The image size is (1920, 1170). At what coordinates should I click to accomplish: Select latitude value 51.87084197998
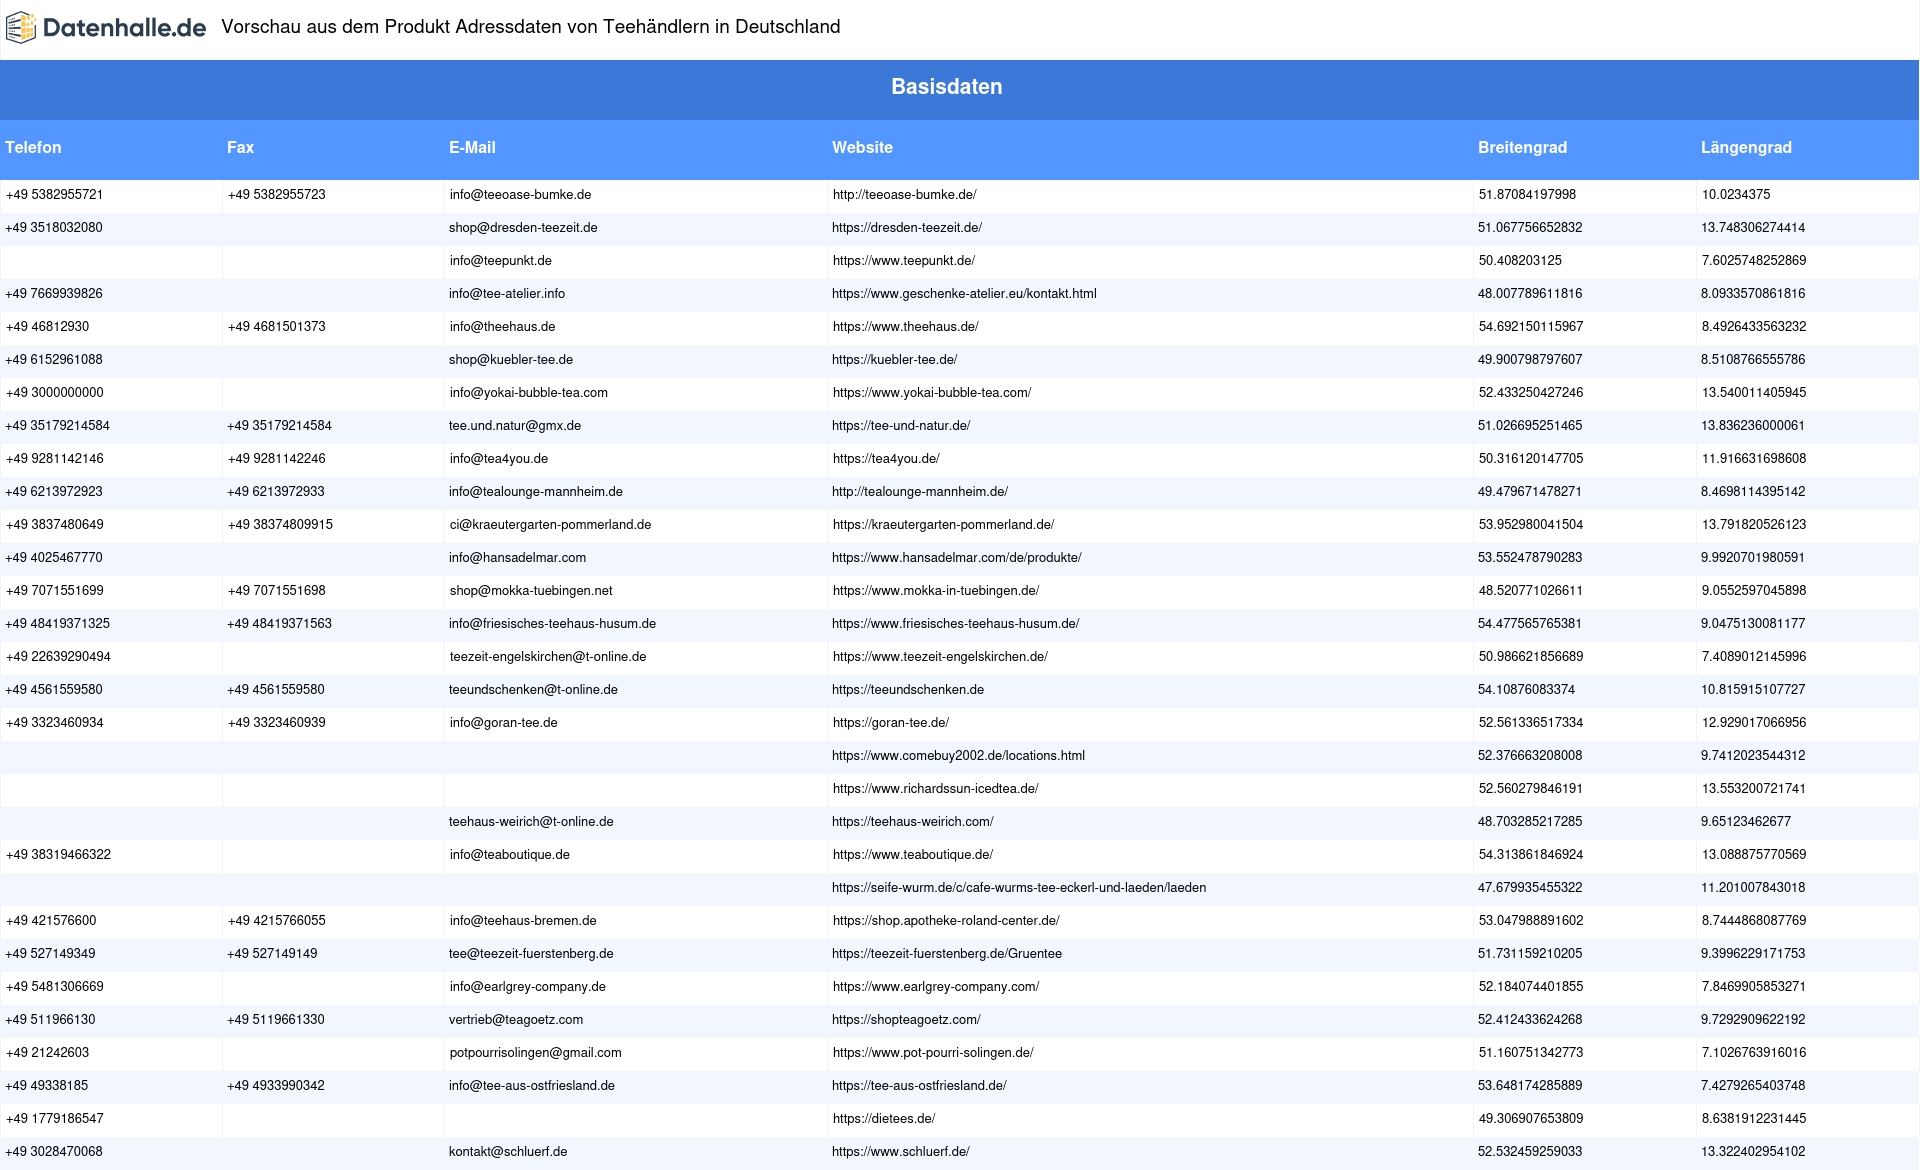[1527, 195]
